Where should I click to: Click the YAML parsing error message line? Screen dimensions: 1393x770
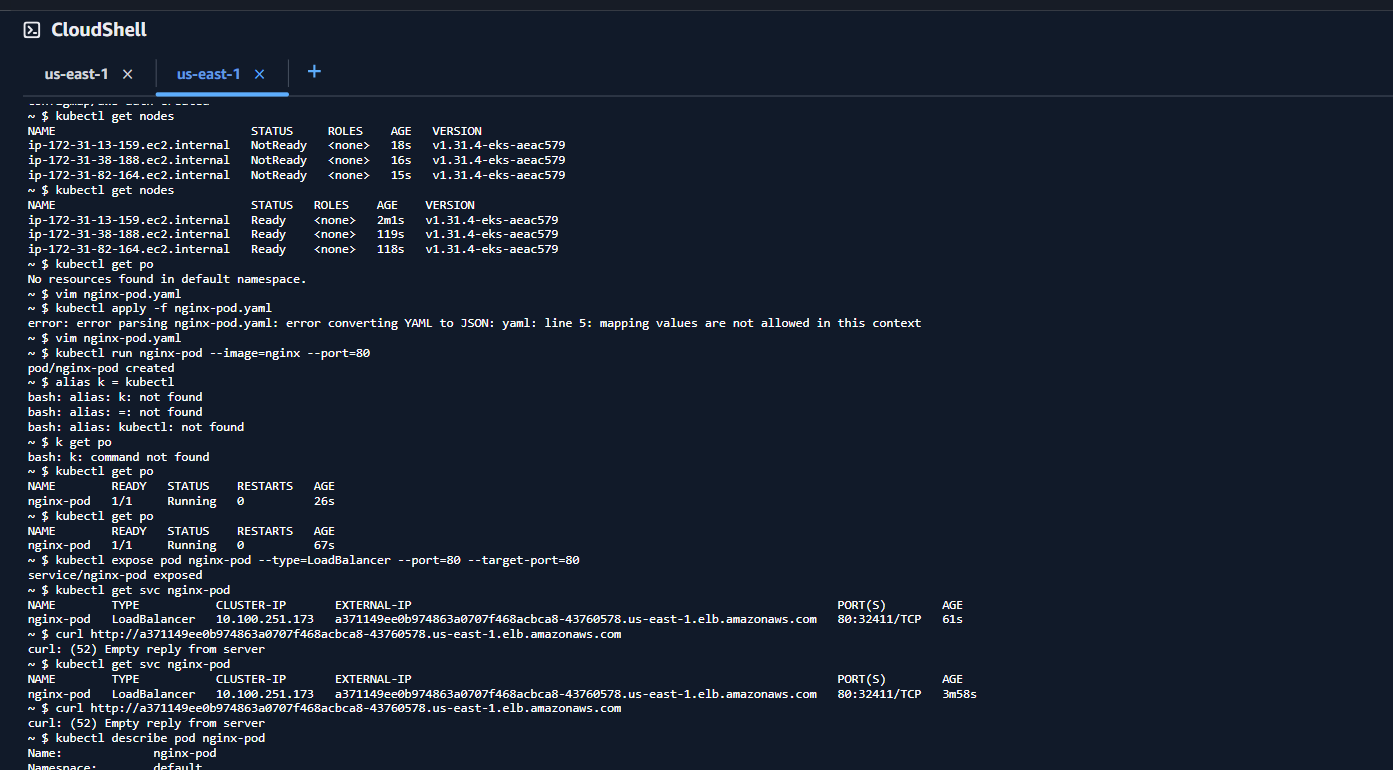474,323
